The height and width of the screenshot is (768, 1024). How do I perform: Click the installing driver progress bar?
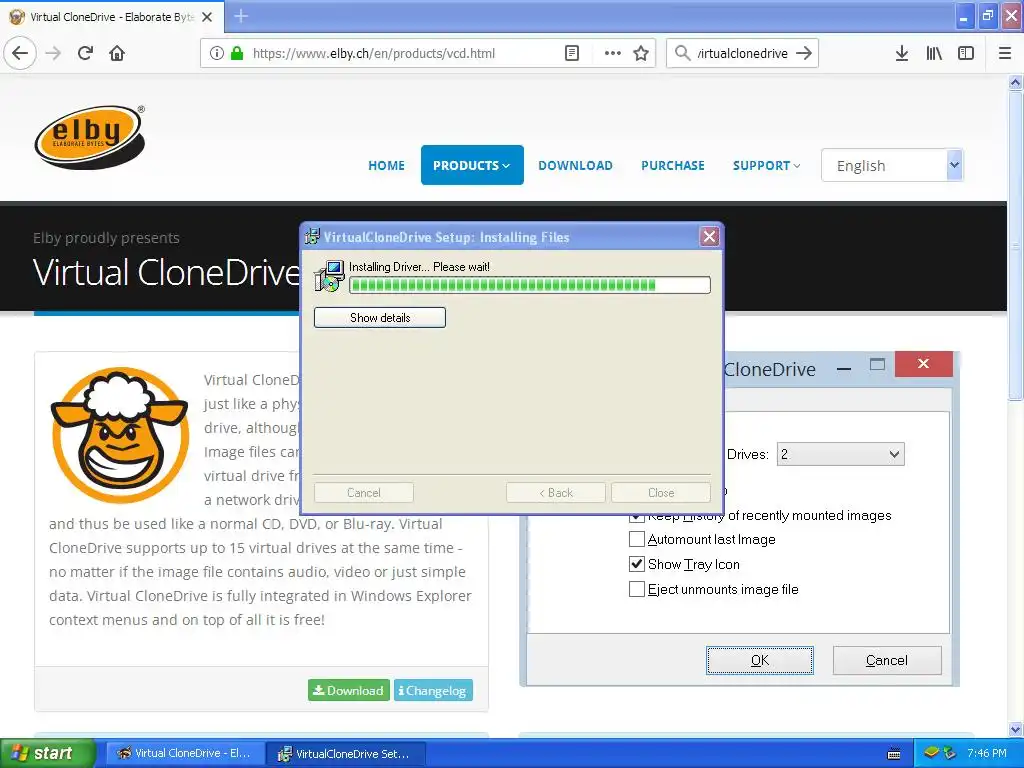click(x=530, y=285)
